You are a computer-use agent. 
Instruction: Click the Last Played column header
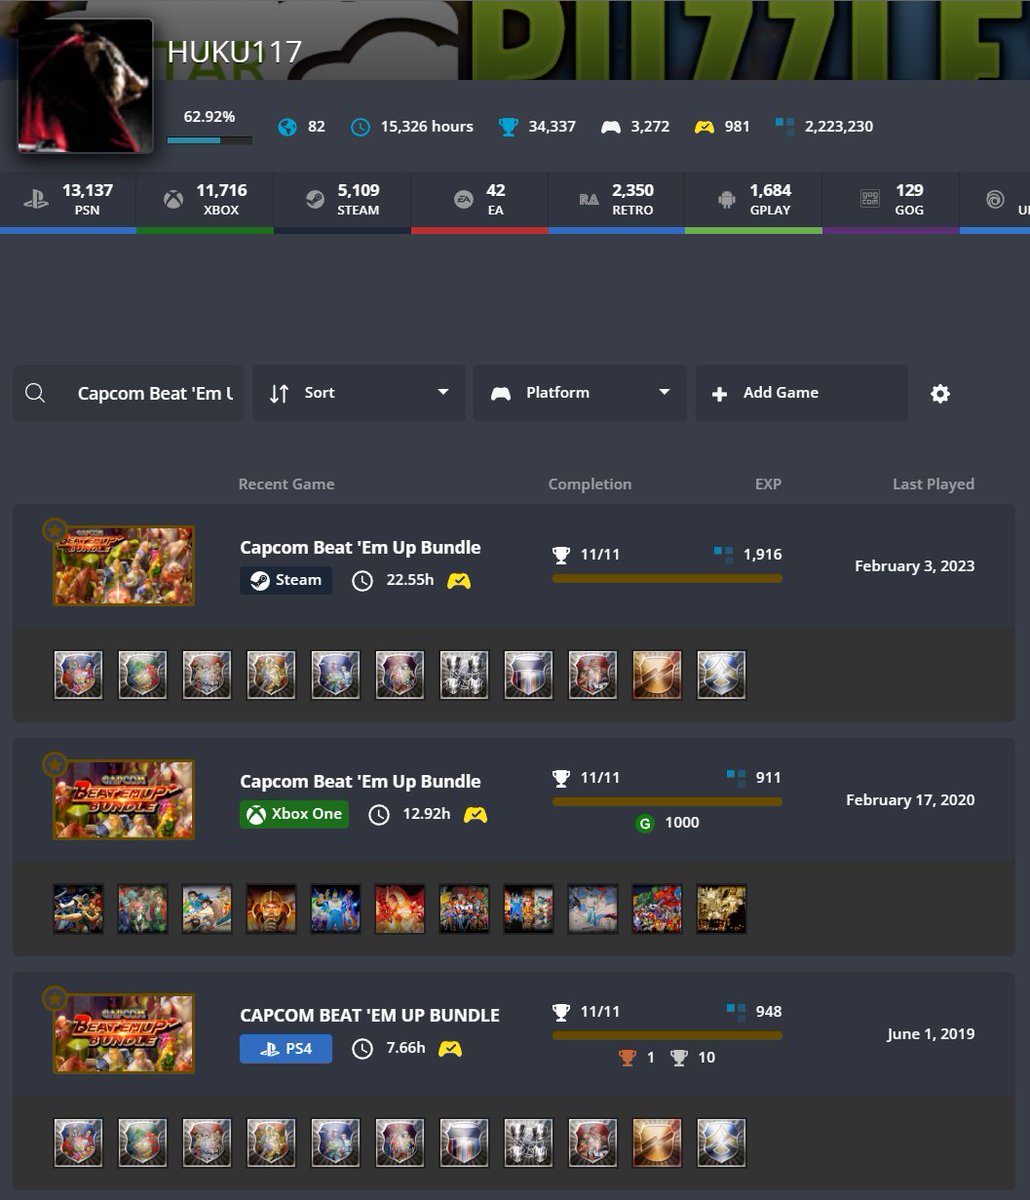click(933, 484)
